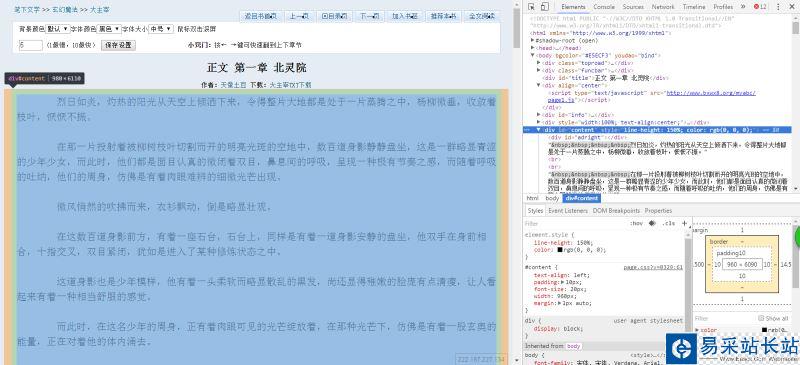Open the 大主宰 breadcrumb link
This screenshot has height=365, width=800.
click(x=100, y=10)
